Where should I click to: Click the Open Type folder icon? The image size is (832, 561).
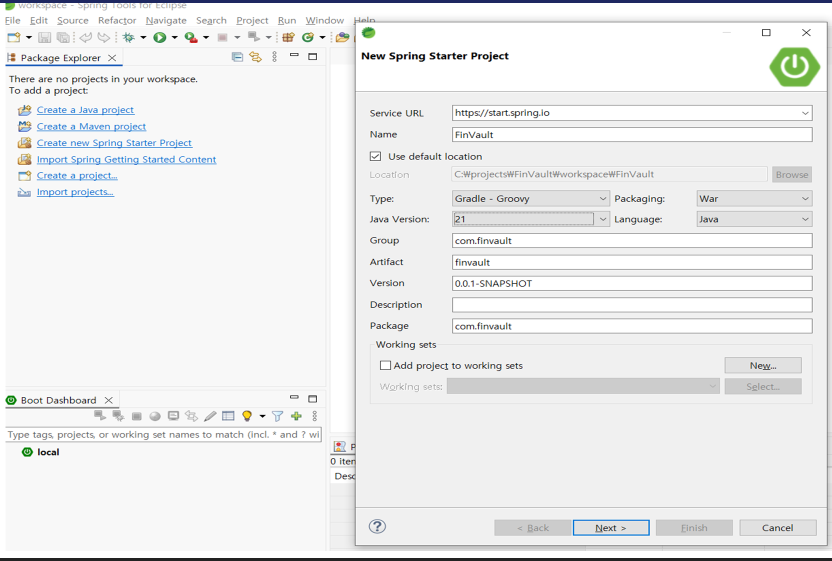tap(343, 37)
